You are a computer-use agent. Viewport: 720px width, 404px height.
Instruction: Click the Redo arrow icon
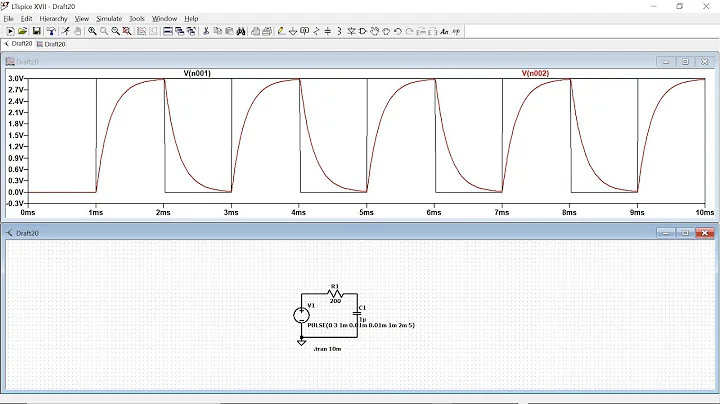click(x=410, y=31)
